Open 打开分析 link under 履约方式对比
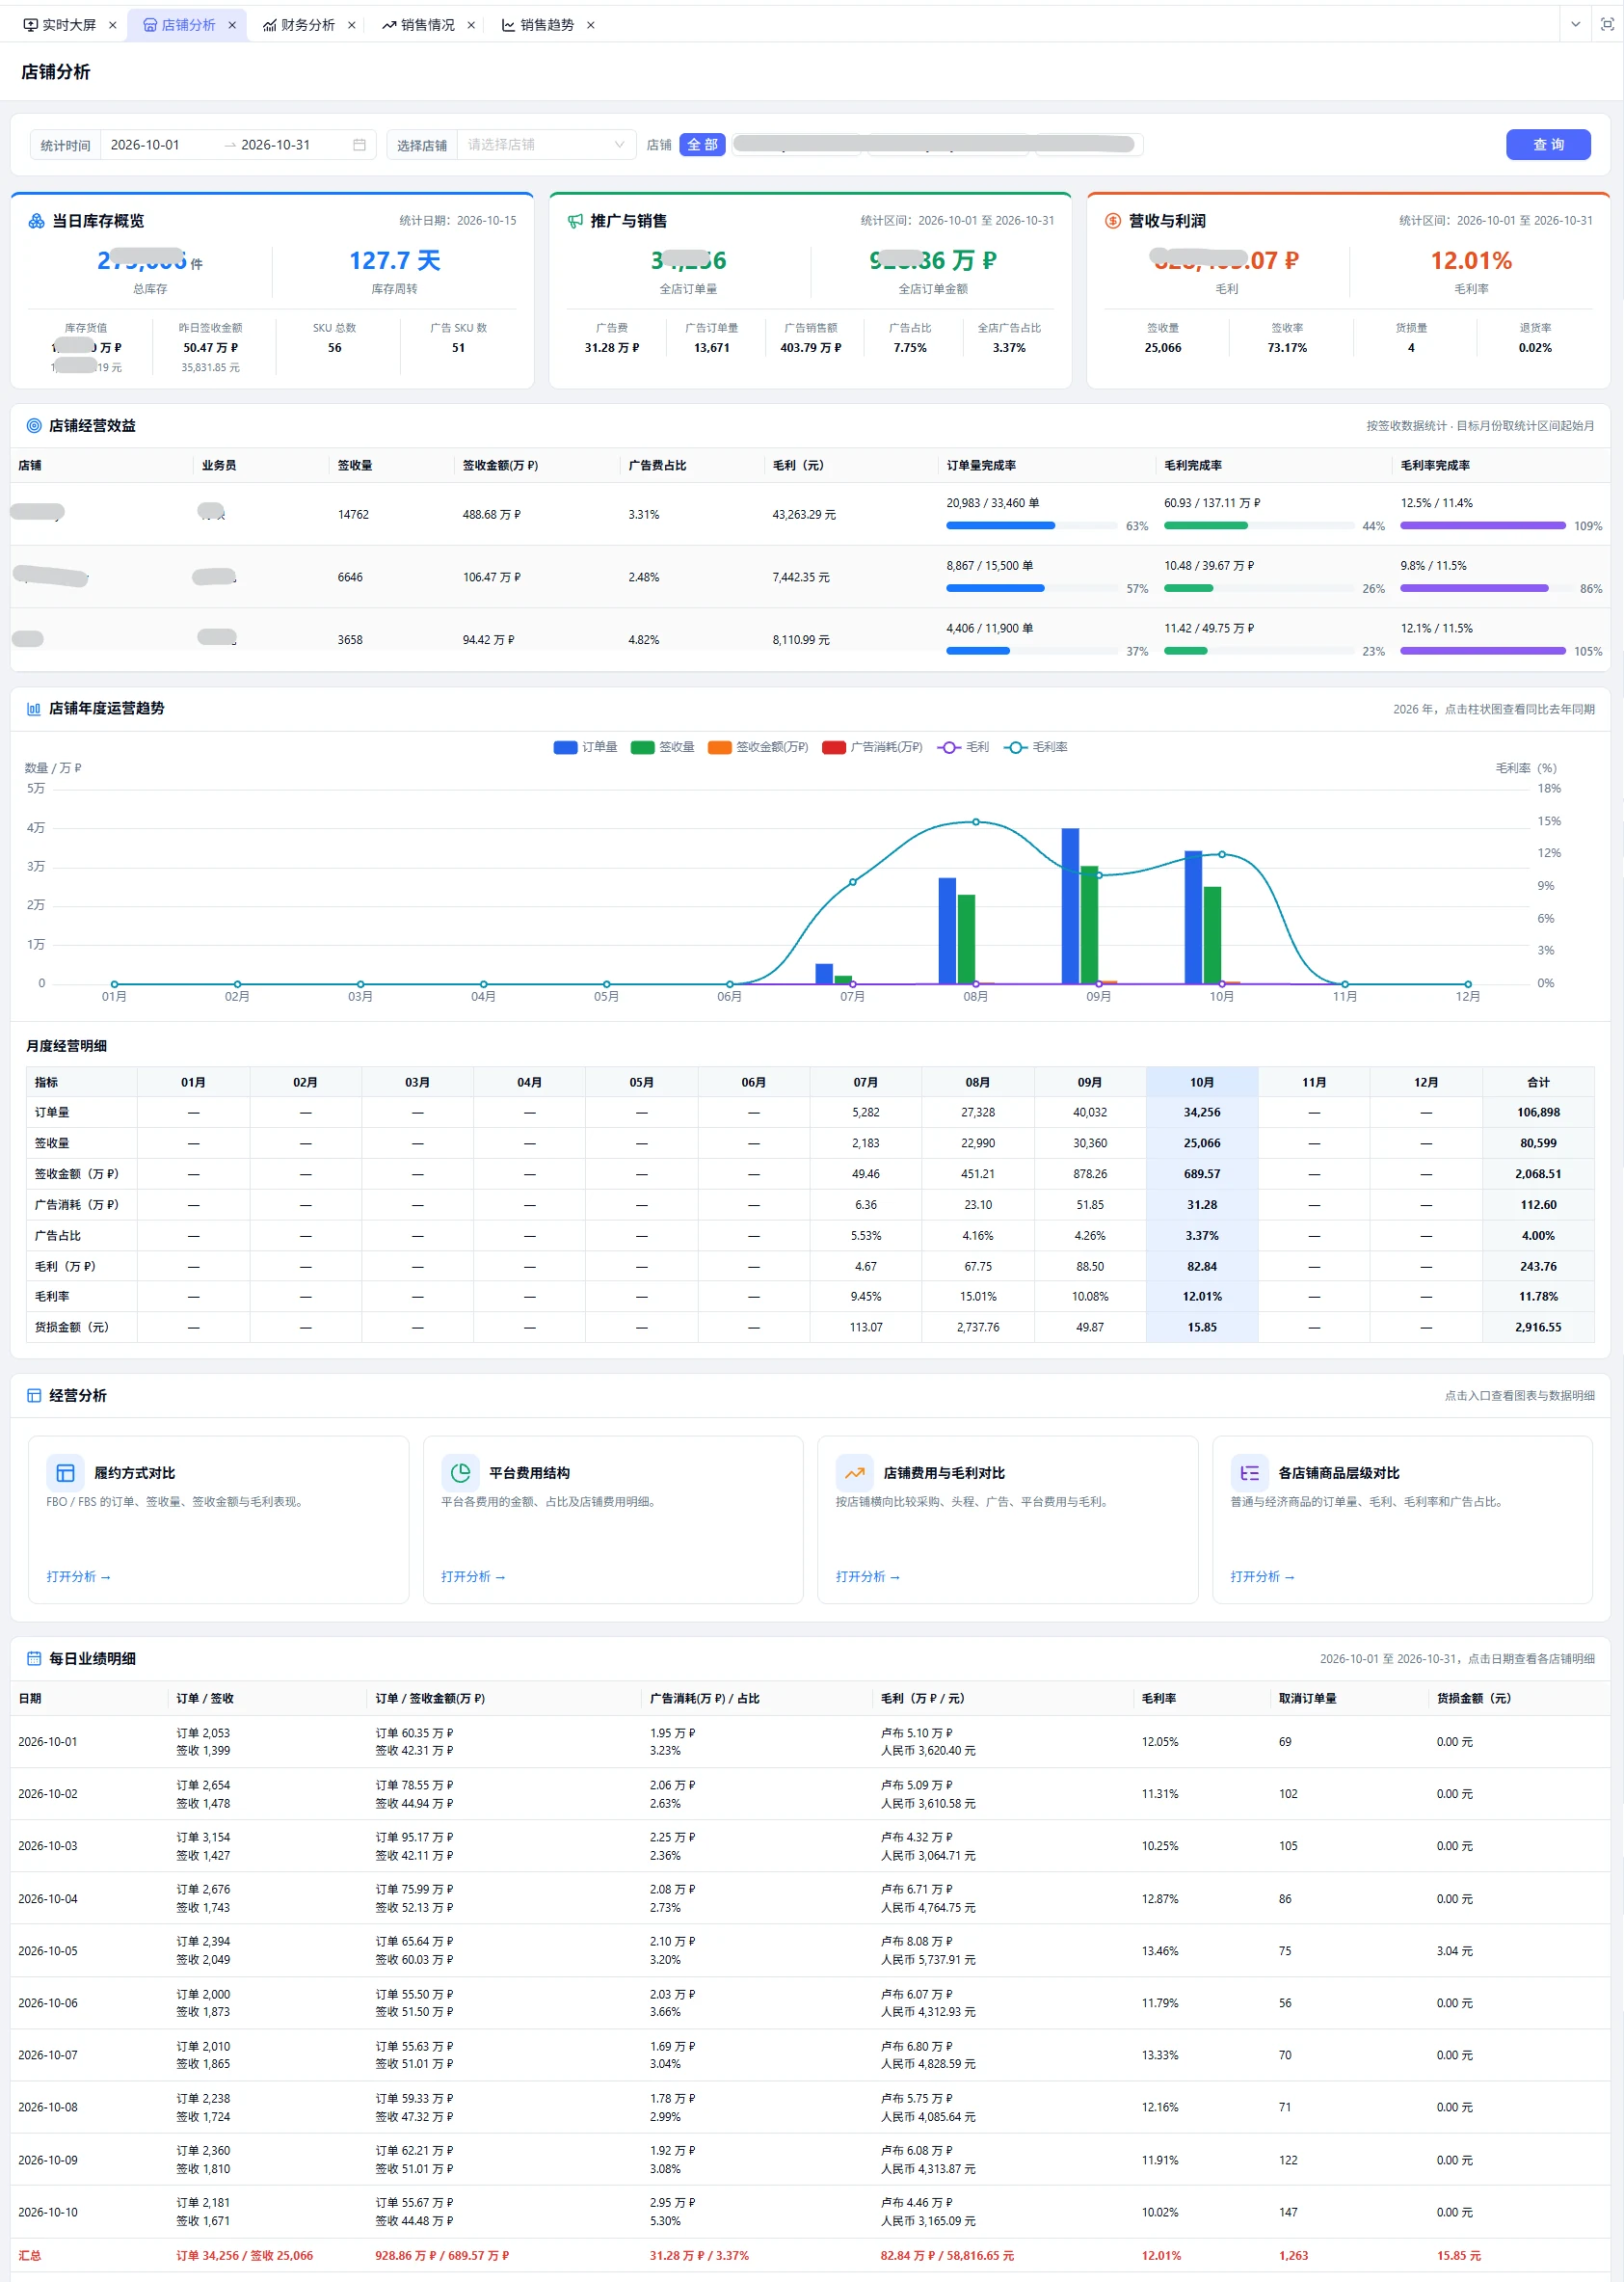This screenshot has width=1624, height=2282. (78, 1576)
